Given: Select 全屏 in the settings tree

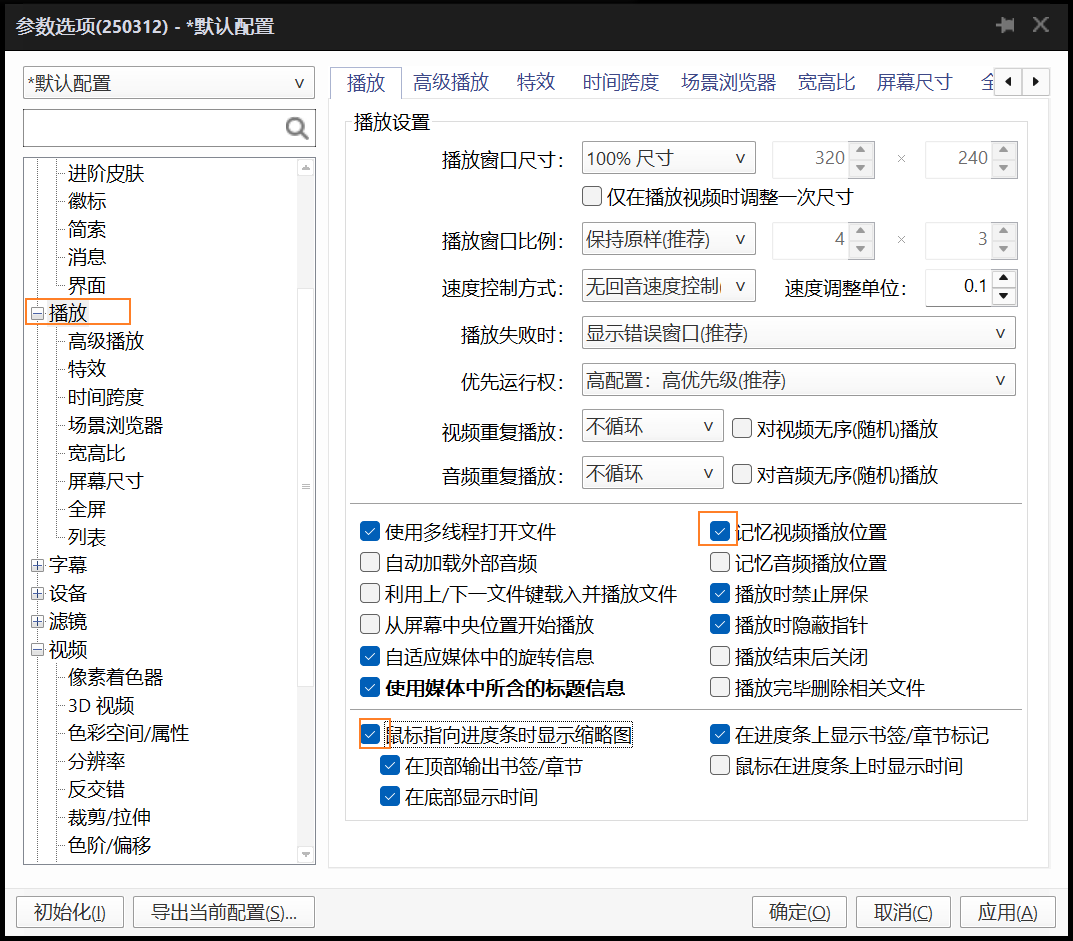Looking at the screenshot, I should 87,509.
